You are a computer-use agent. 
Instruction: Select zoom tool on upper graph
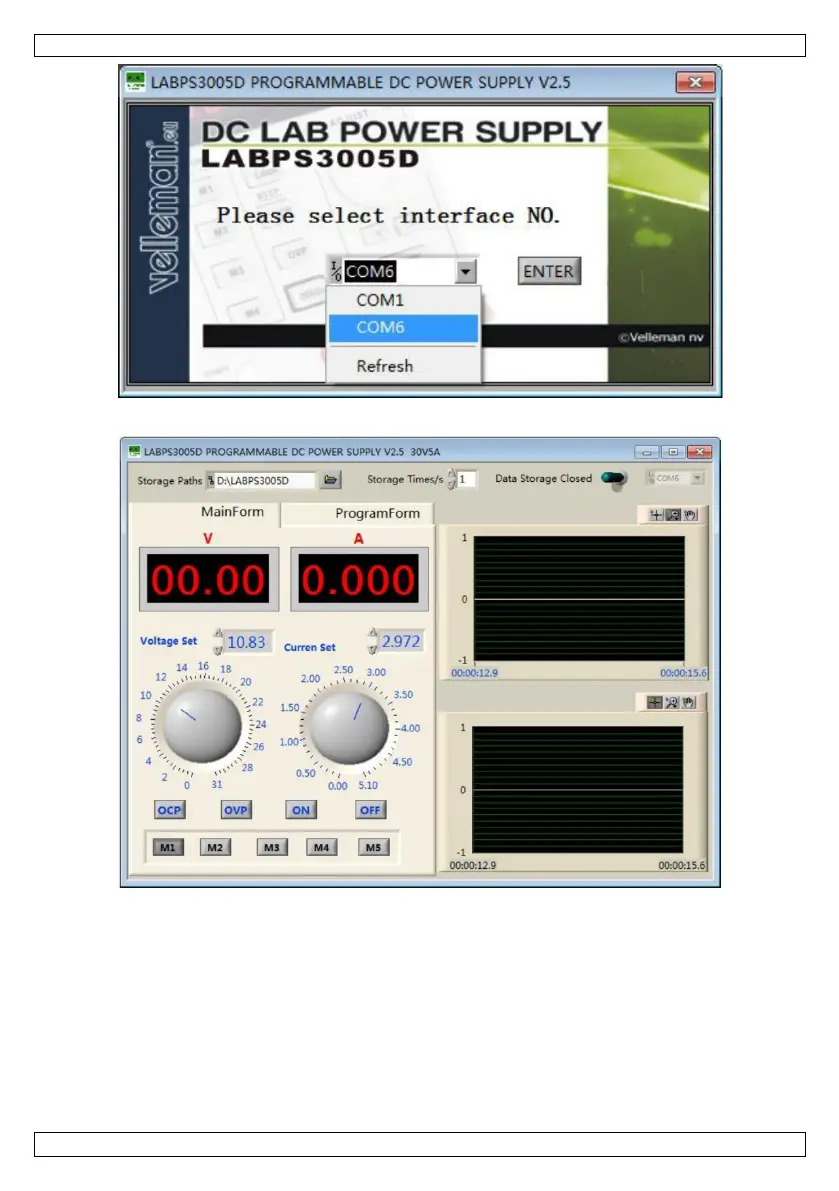(673, 515)
